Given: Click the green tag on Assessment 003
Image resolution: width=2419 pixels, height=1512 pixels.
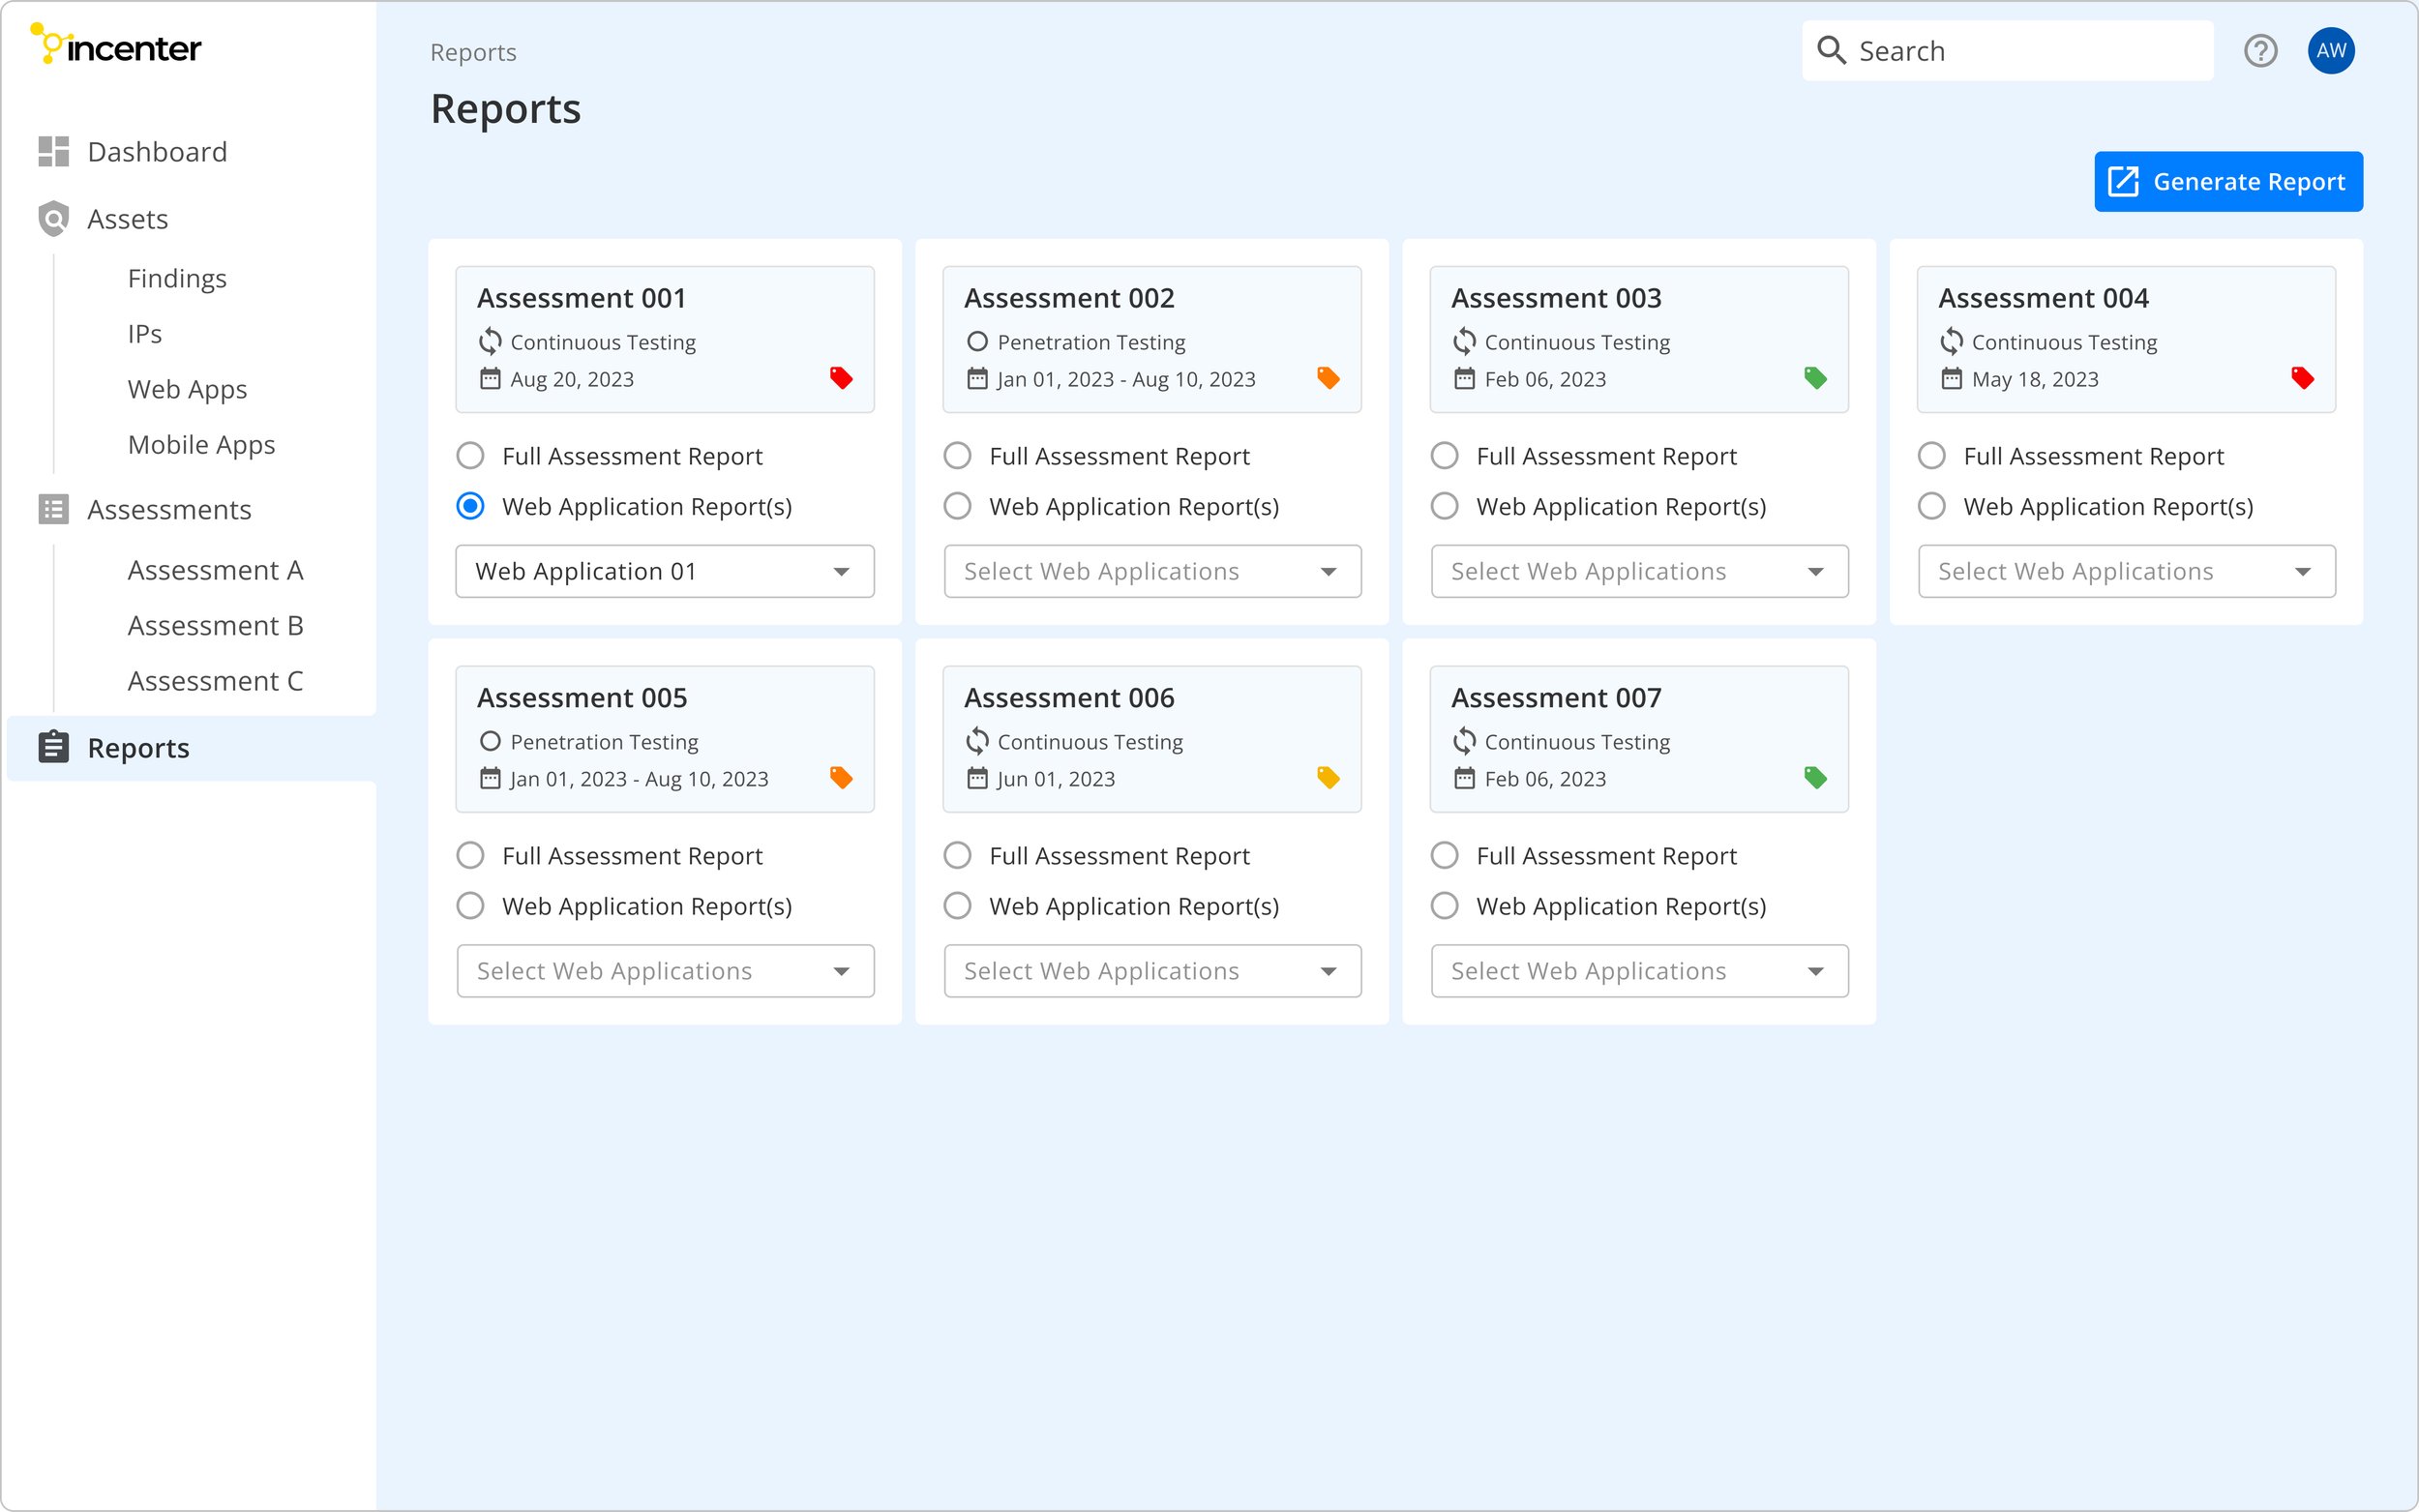Looking at the screenshot, I should tap(1815, 378).
